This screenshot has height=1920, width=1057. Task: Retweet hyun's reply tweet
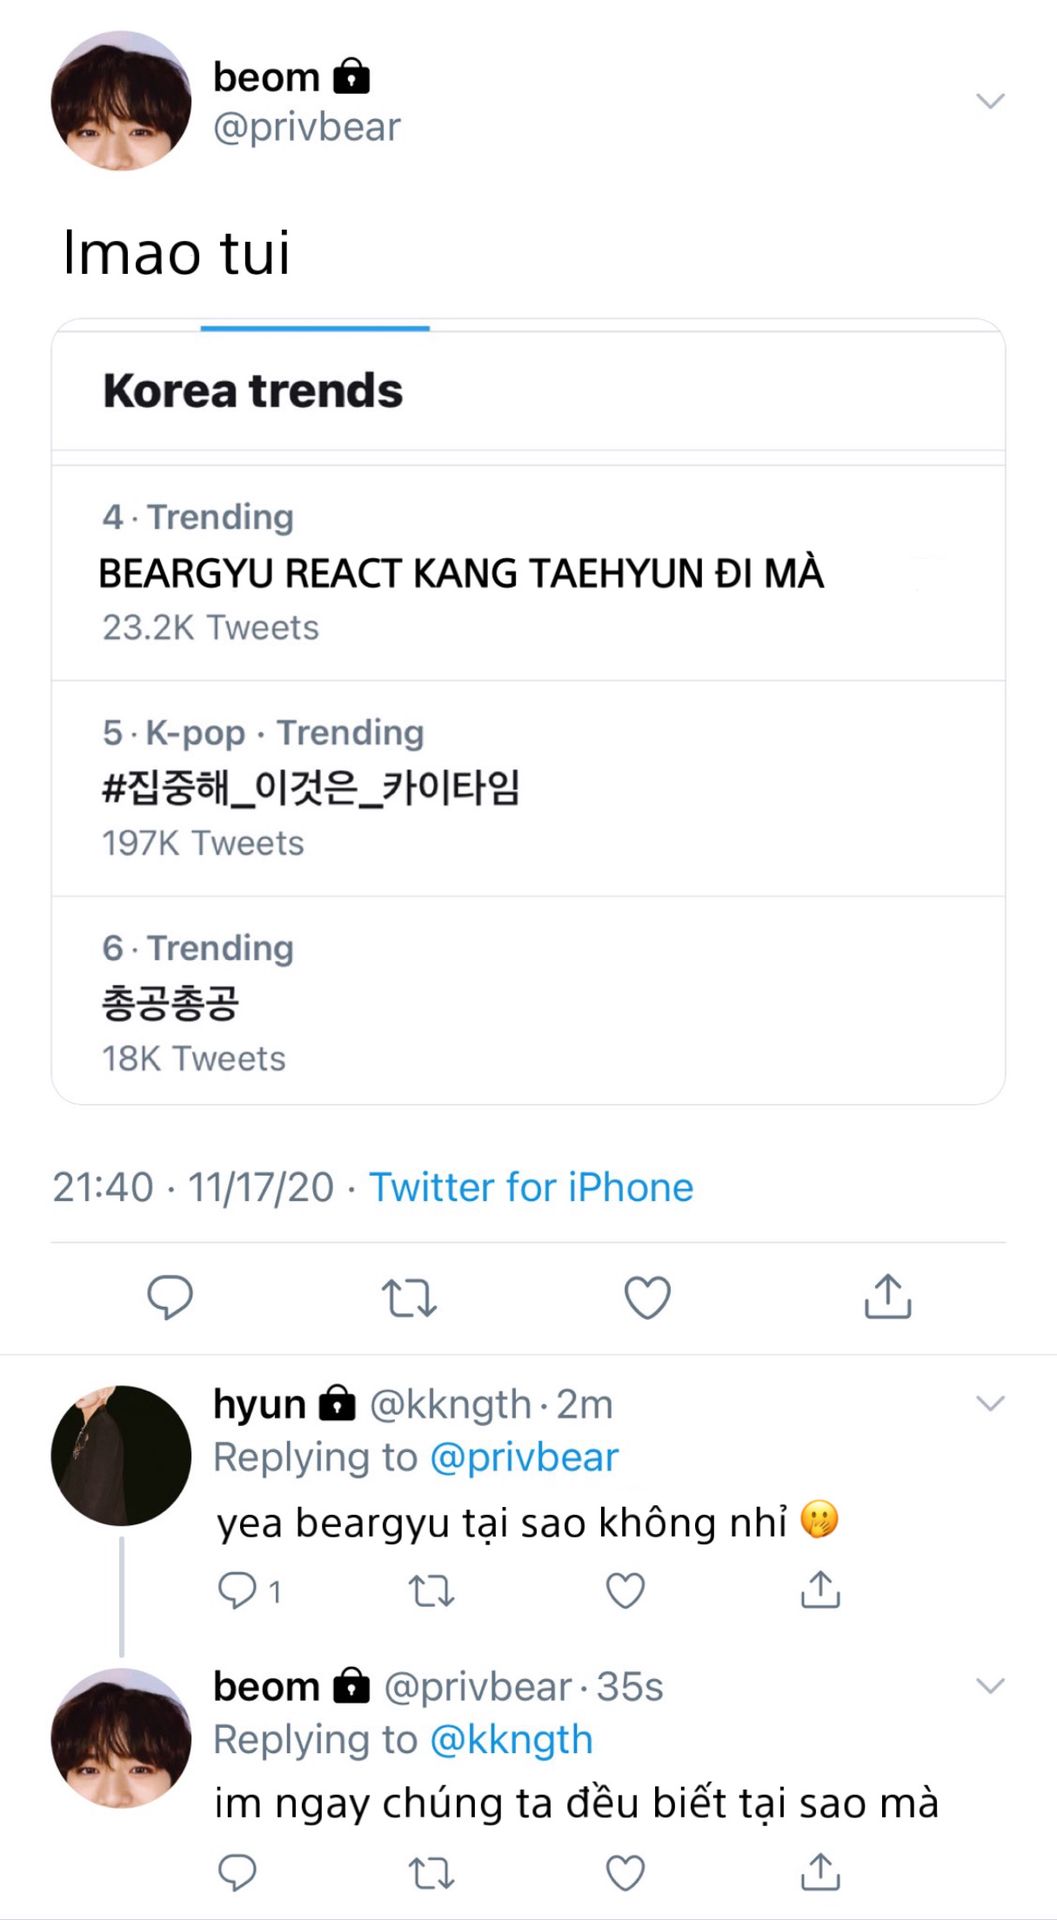pyautogui.click(x=432, y=1590)
